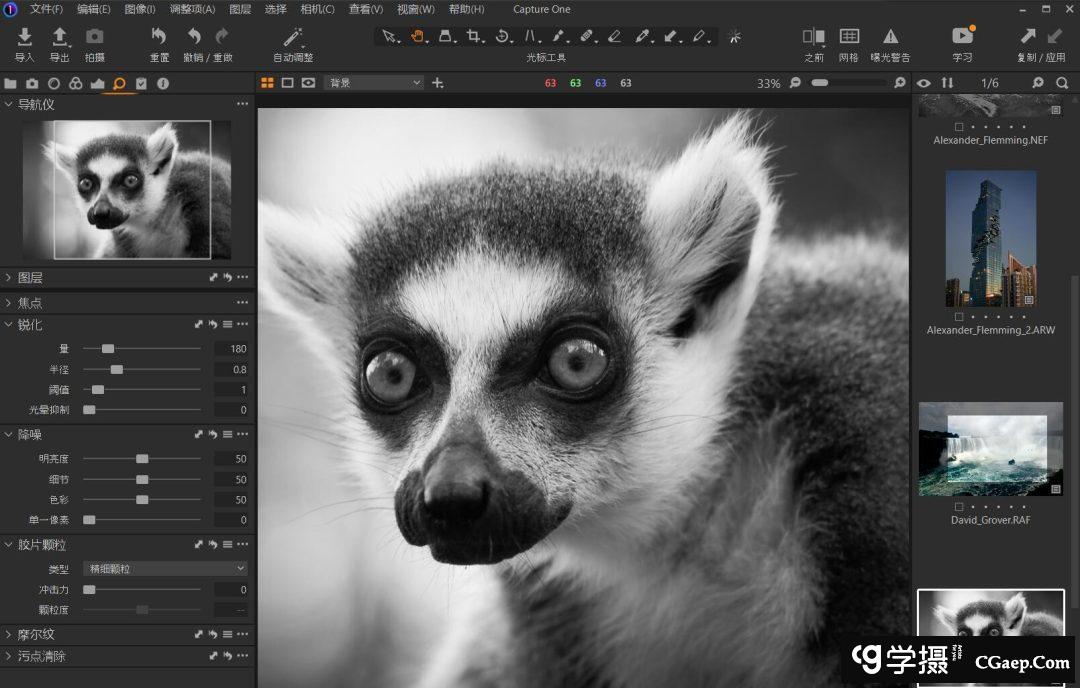Click the 锐化 量 slider
Screen dimensions: 1080x688
tap(108, 349)
